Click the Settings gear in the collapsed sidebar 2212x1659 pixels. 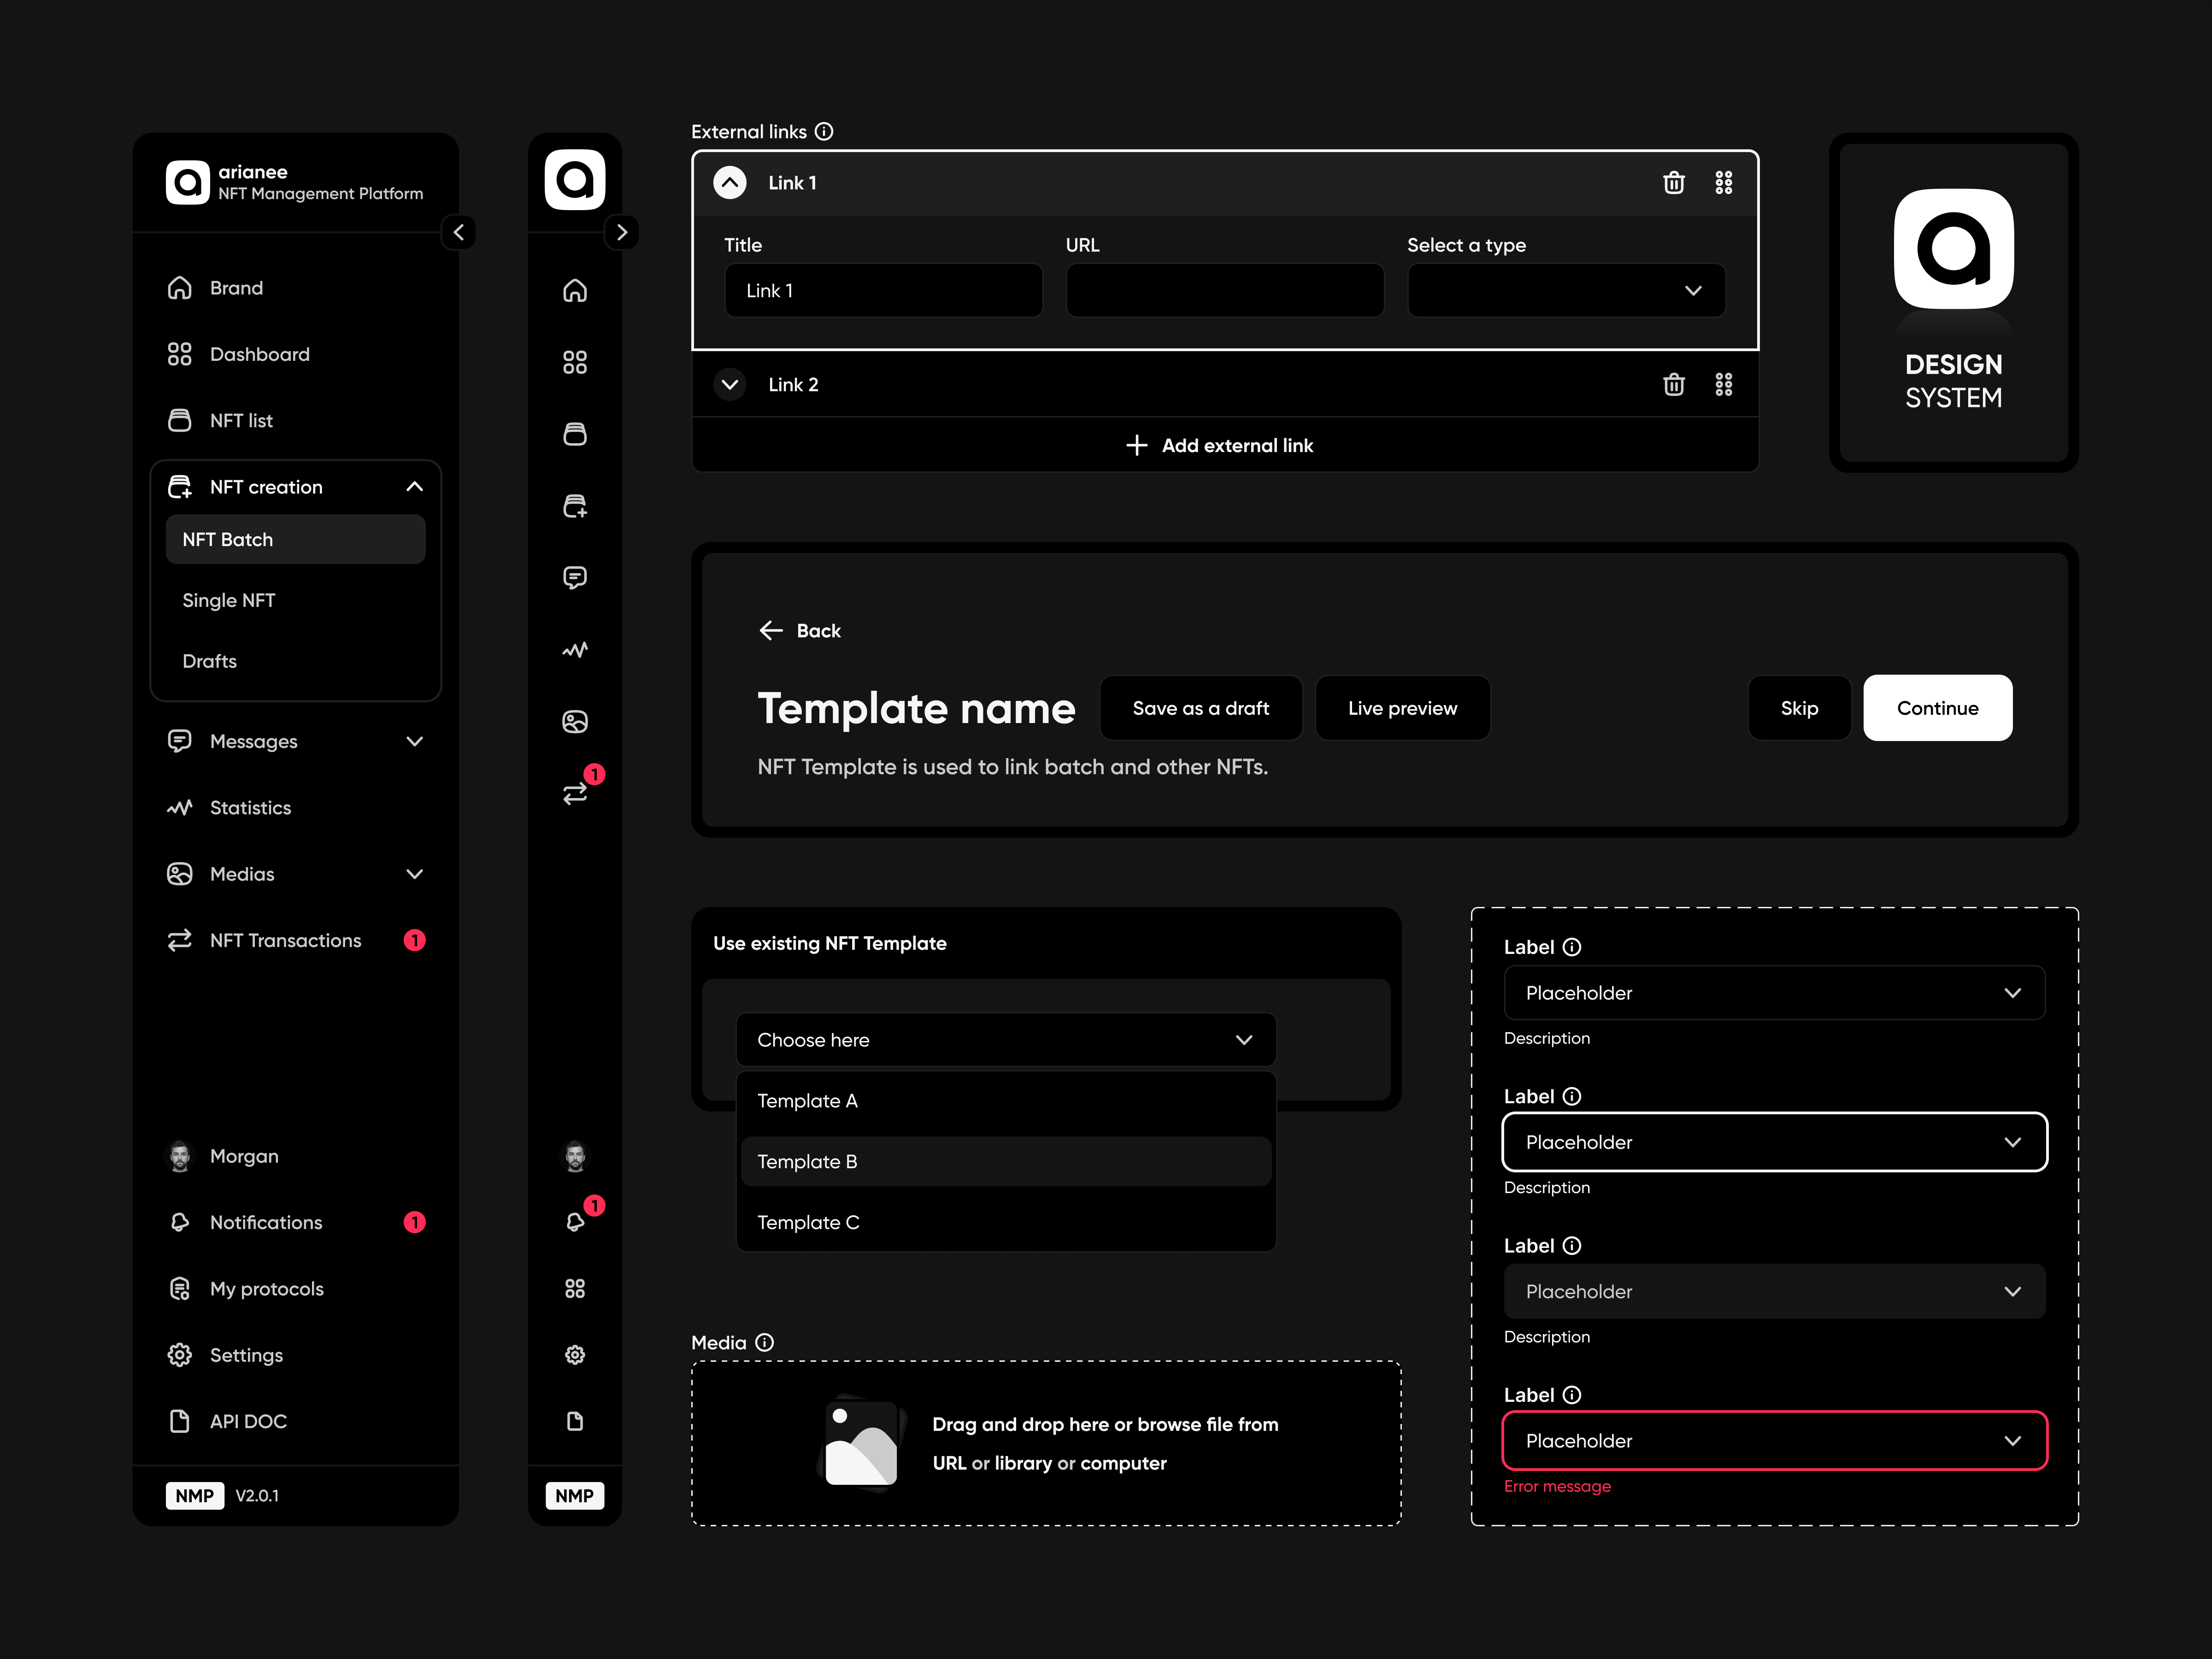pyautogui.click(x=575, y=1355)
